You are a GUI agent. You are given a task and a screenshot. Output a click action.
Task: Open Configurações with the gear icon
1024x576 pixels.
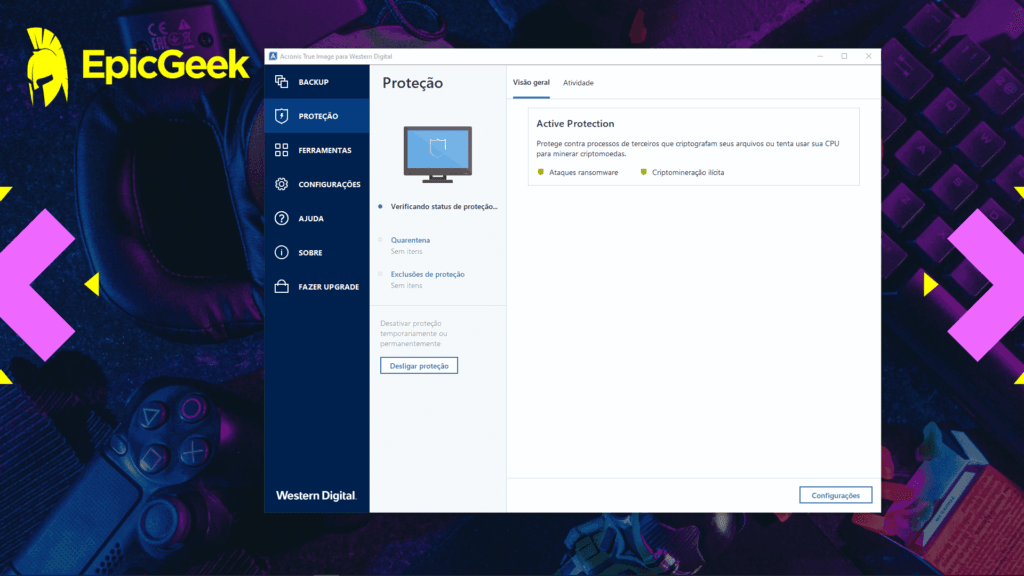283,184
